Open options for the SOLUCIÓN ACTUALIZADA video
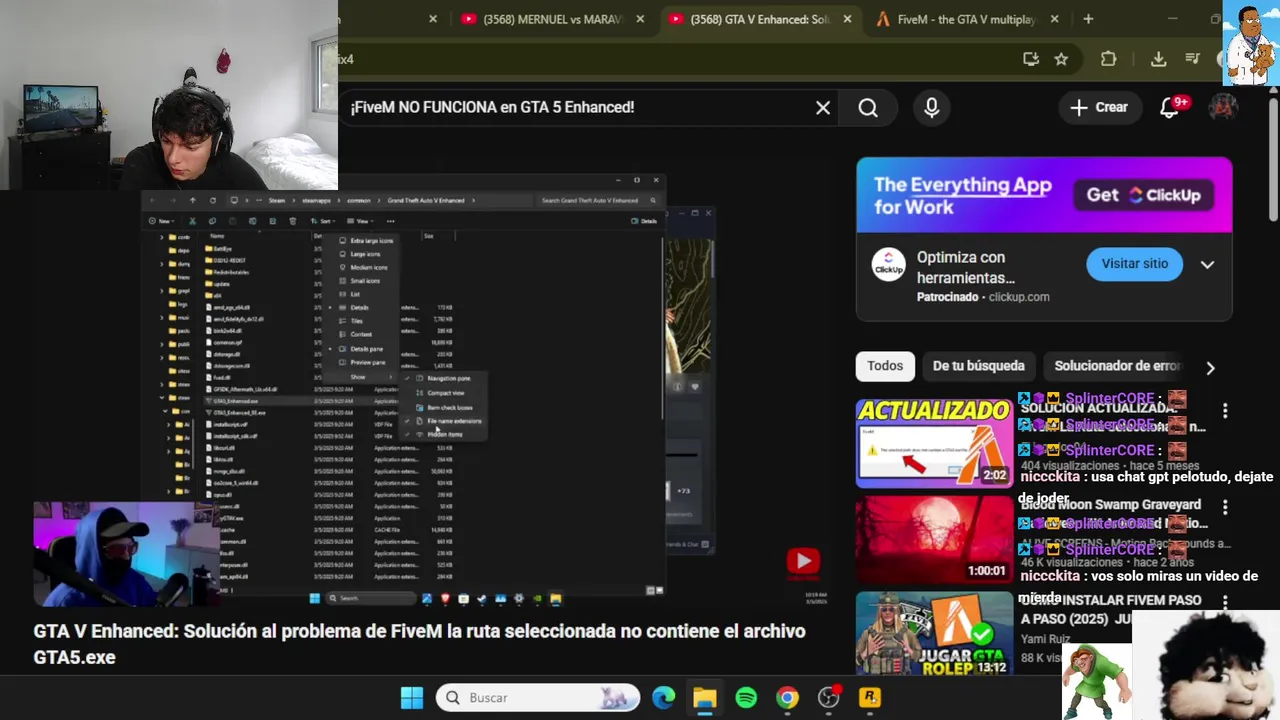 click(1225, 411)
